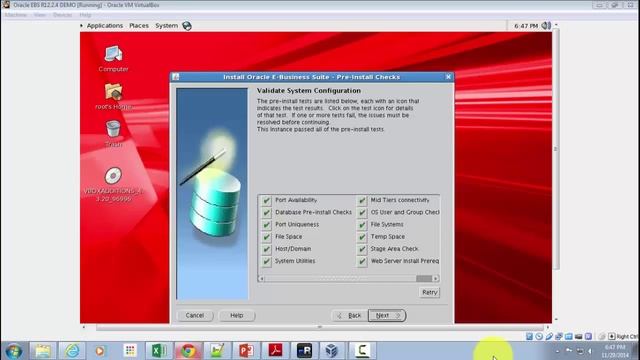The width and height of the screenshot is (640, 360).
Task: Open VirtualBox Machine menu
Action: click(16, 15)
